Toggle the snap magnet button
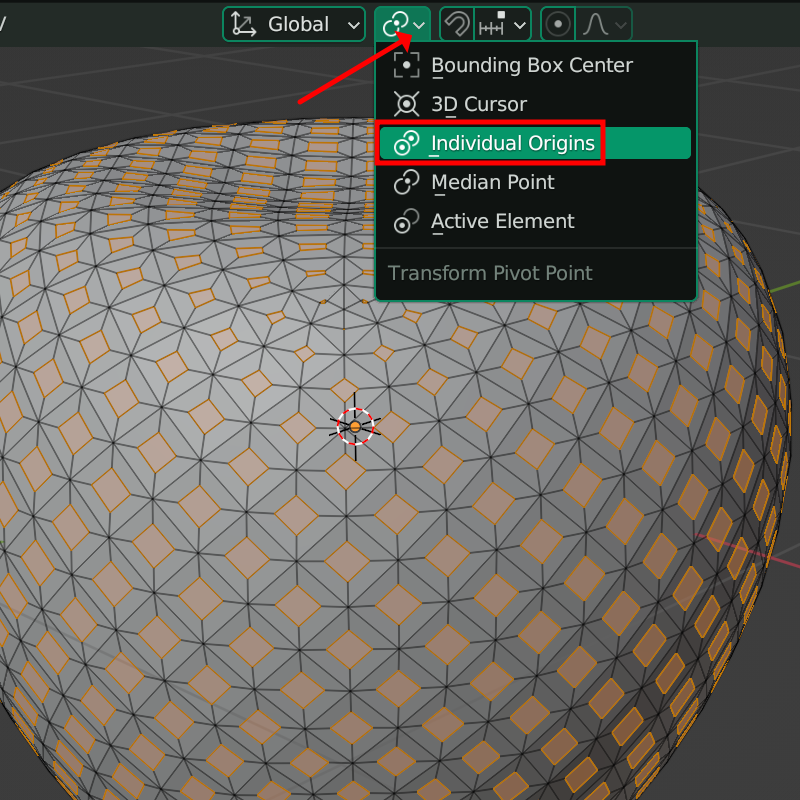This screenshot has width=800, height=800. [457, 24]
